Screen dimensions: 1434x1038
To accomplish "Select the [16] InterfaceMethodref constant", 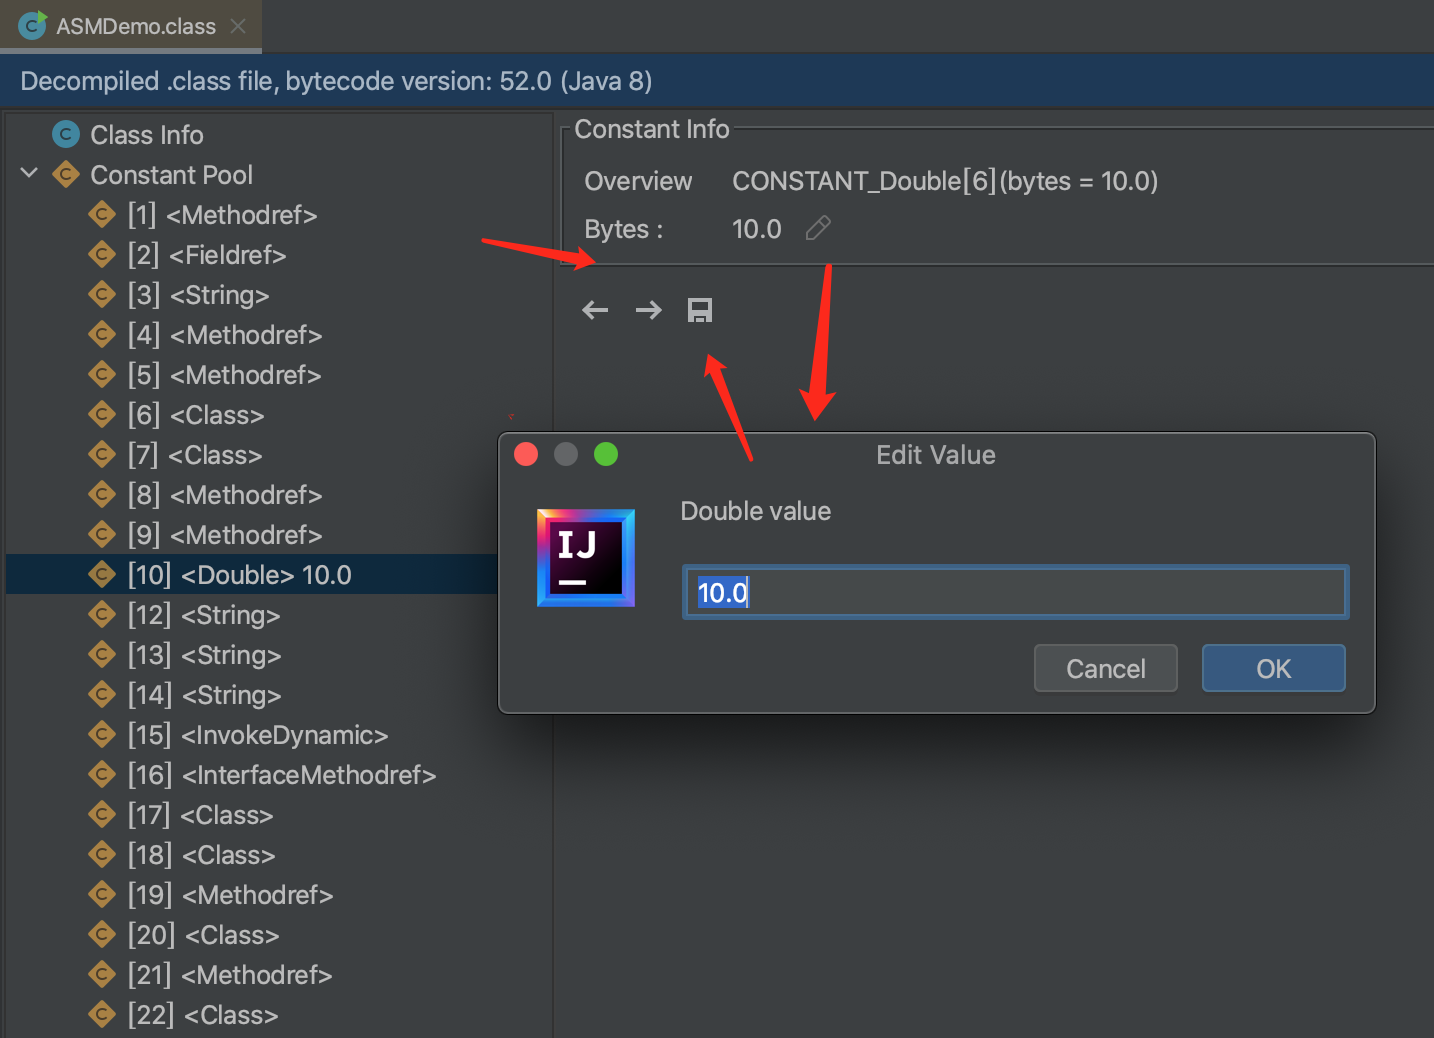I will point(282,774).
